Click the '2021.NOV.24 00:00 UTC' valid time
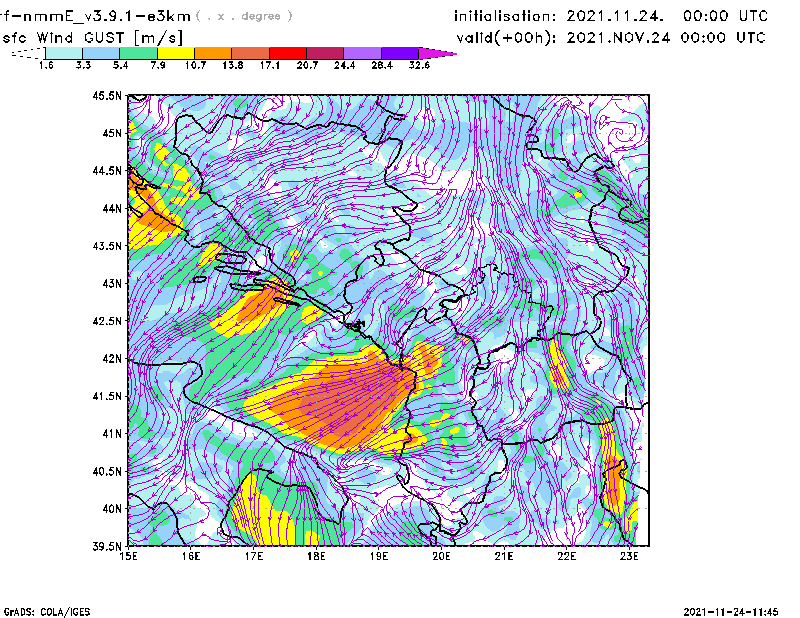 (666, 37)
